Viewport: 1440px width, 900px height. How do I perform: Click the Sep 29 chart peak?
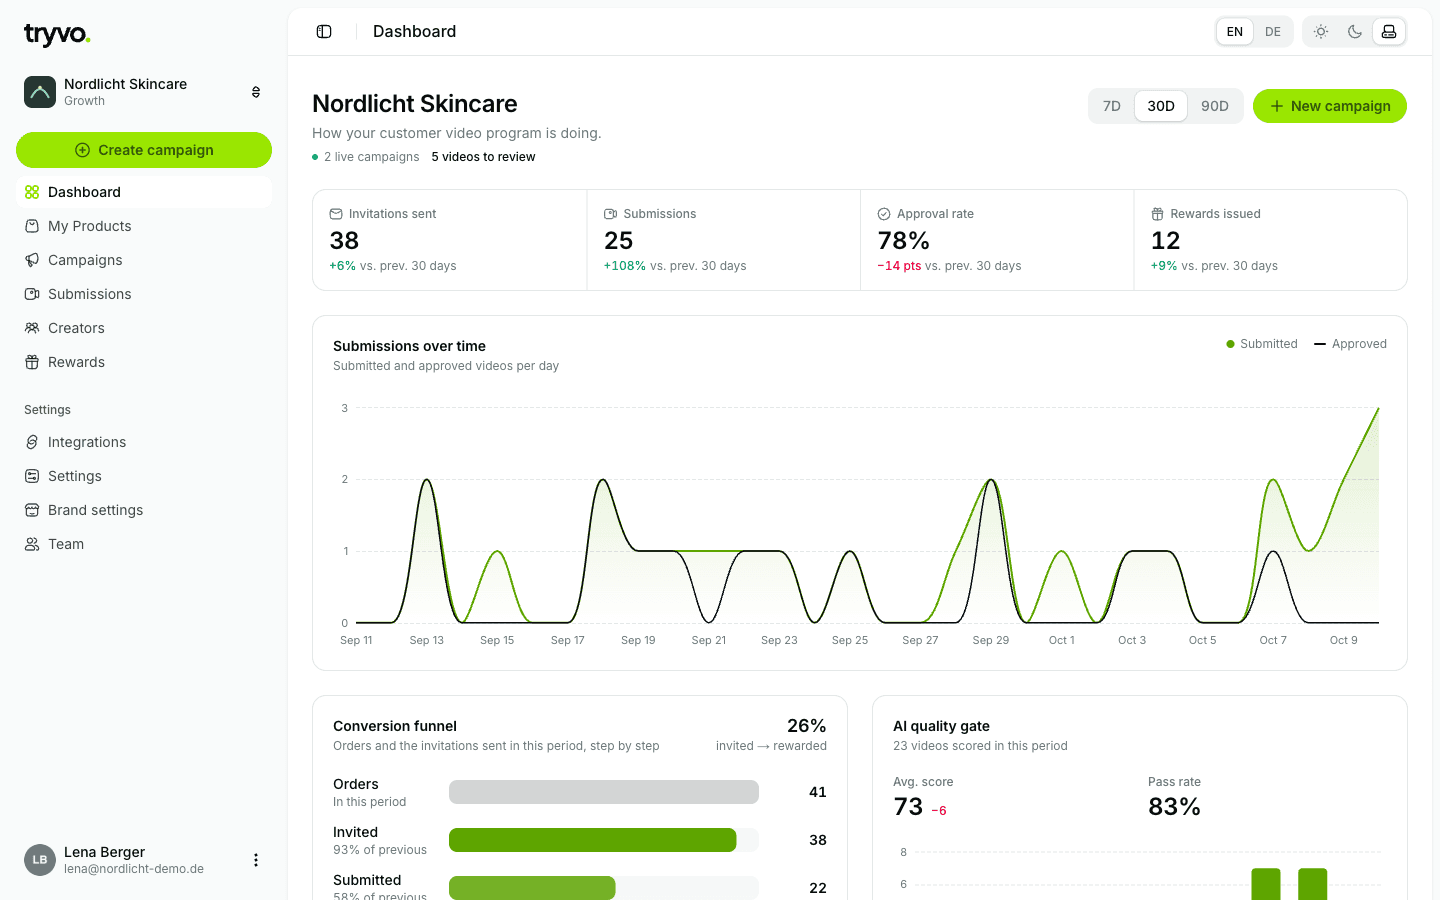point(991,480)
